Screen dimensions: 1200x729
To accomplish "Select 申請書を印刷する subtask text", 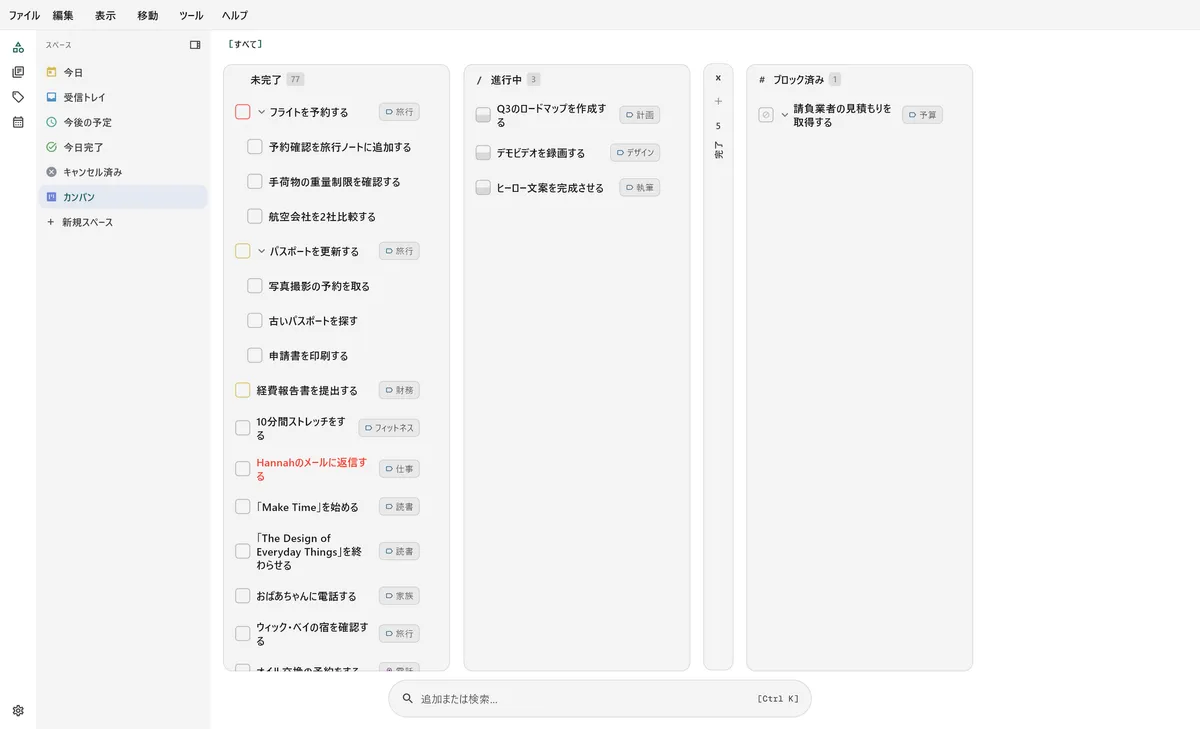I will pos(309,355).
